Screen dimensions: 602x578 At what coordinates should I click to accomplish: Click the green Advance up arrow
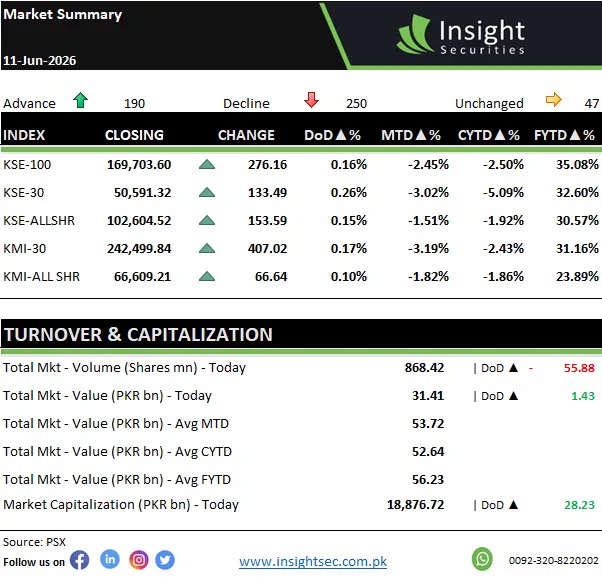[81, 100]
